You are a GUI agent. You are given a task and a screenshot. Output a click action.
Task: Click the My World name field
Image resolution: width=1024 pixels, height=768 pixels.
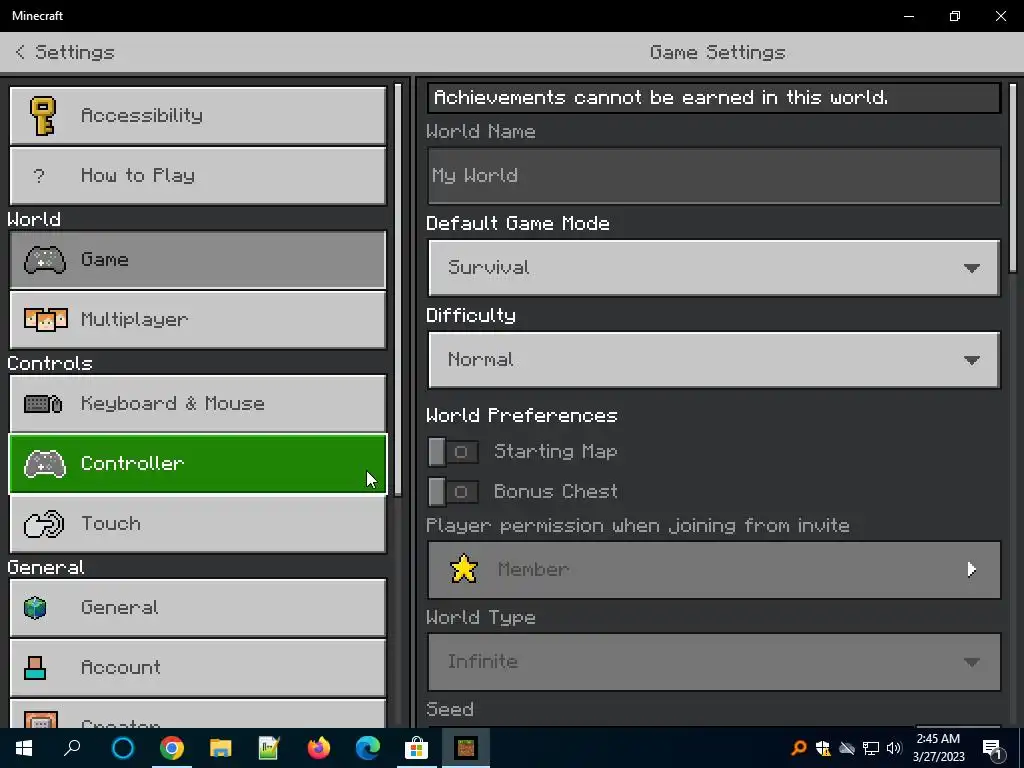714,176
